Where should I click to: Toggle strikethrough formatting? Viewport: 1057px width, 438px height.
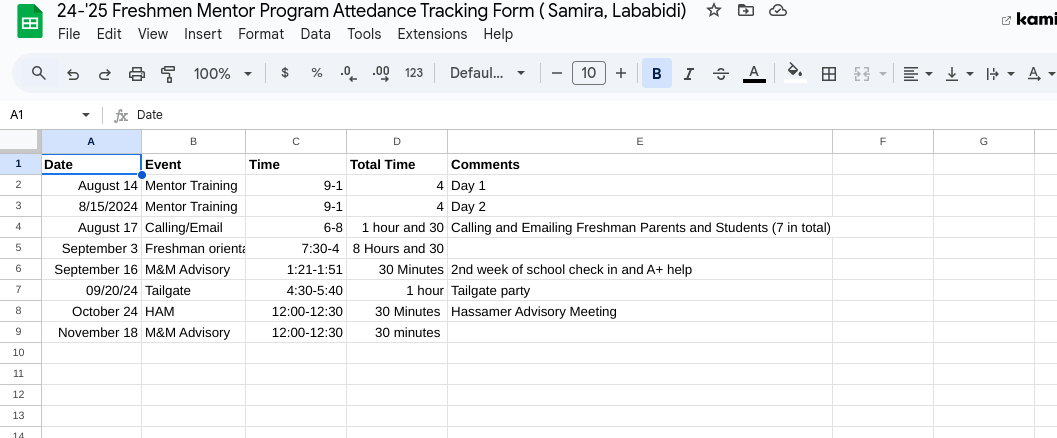(x=721, y=73)
